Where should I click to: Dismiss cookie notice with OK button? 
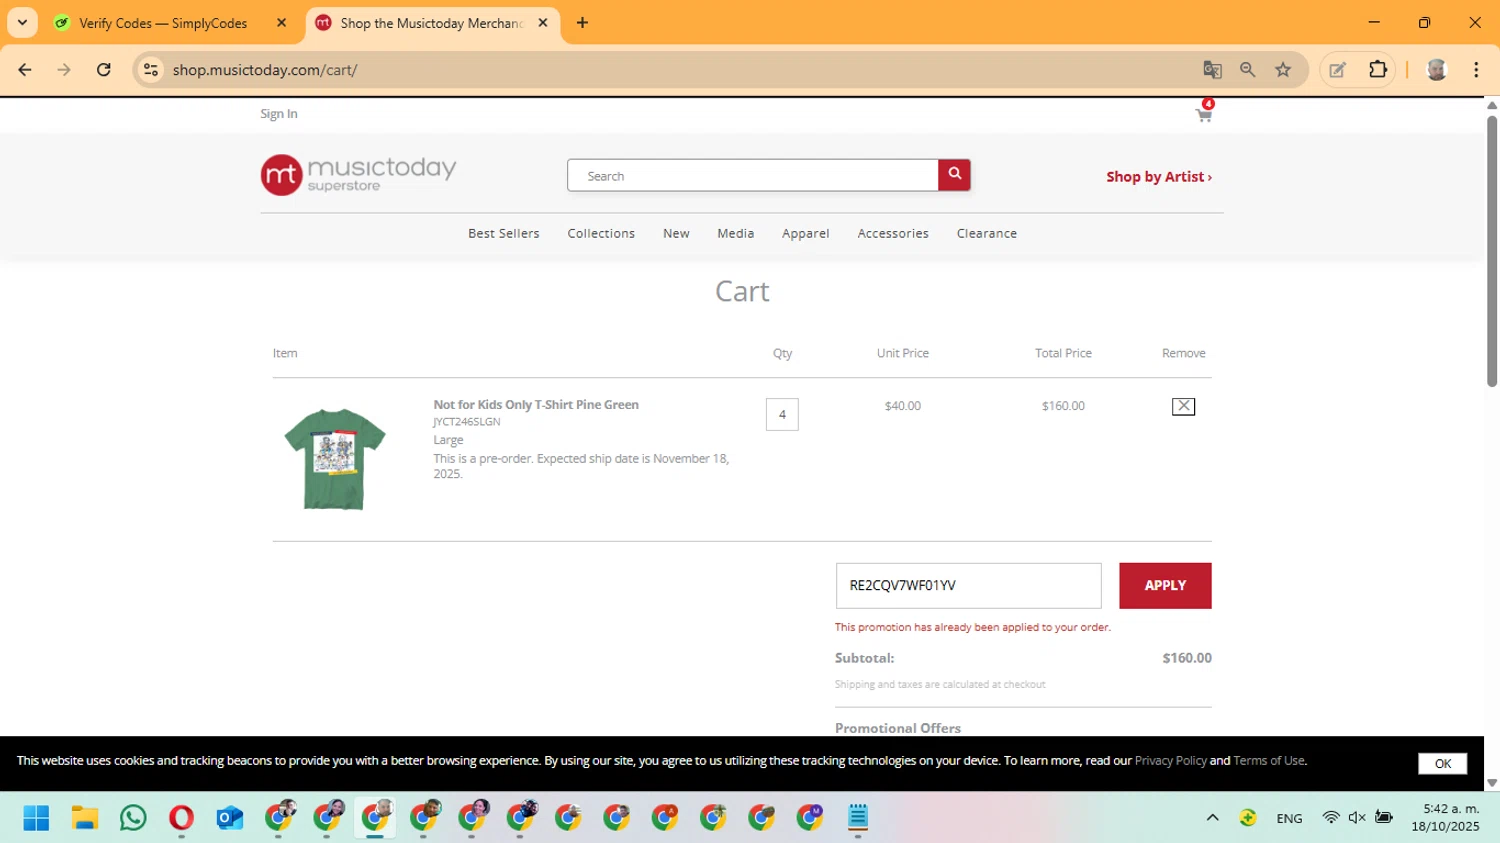click(x=1442, y=763)
